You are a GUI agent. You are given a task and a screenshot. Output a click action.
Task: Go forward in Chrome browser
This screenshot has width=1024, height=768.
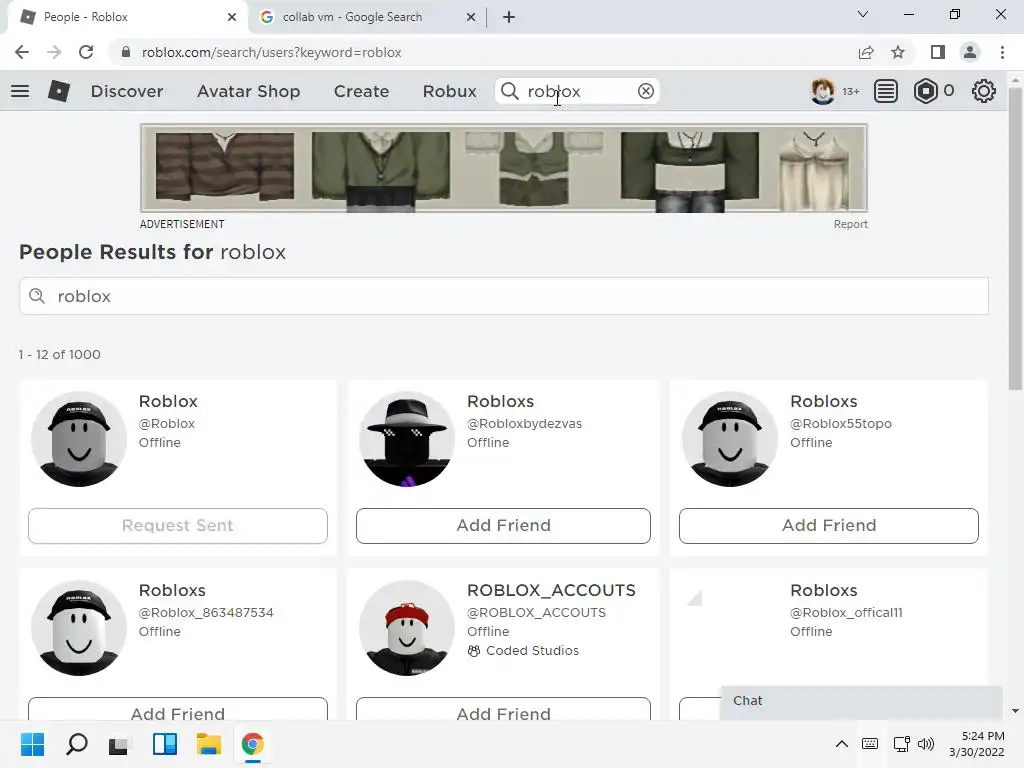(x=54, y=52)
